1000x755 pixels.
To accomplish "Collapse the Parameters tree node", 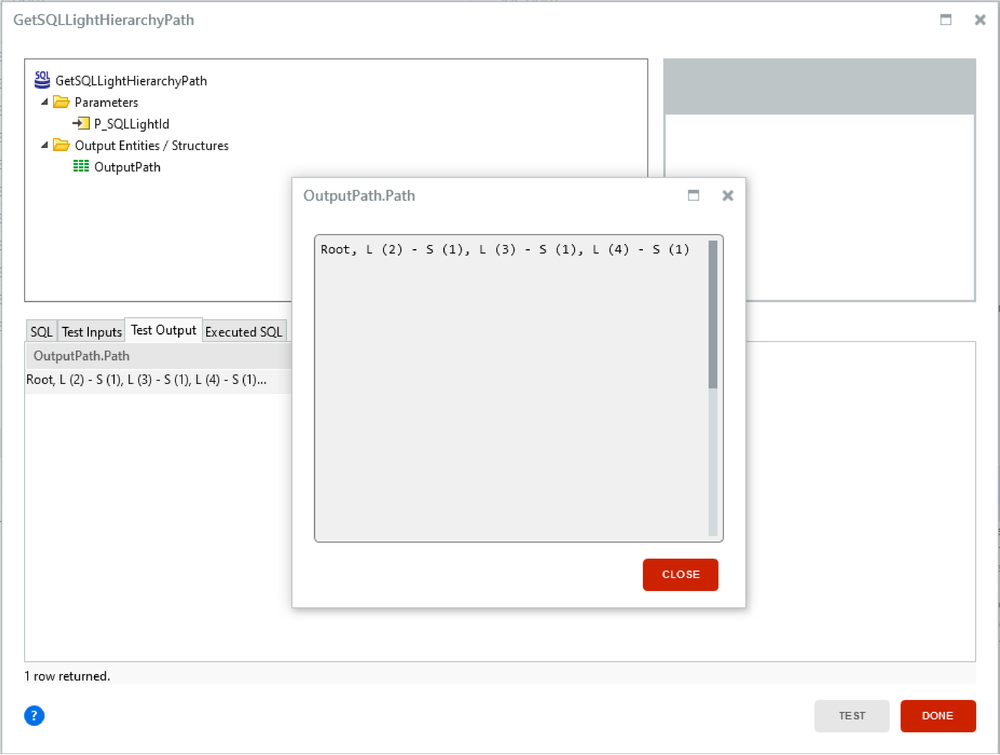I will 43,101.
